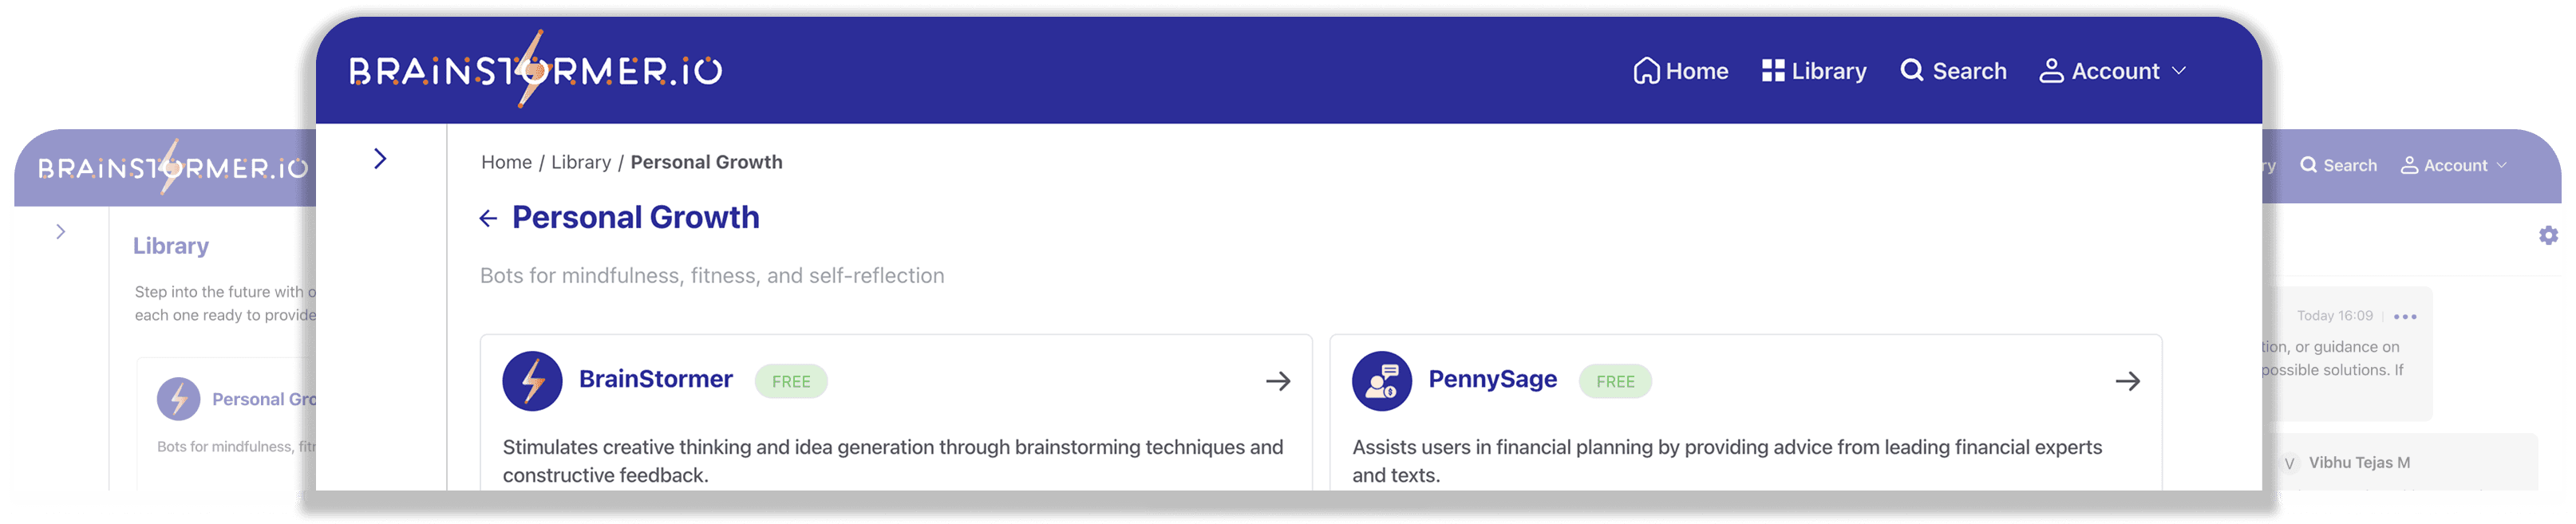Click the PennySage bot title
The height and width of the screenshot is (524, 2576).
point(1492,379)
